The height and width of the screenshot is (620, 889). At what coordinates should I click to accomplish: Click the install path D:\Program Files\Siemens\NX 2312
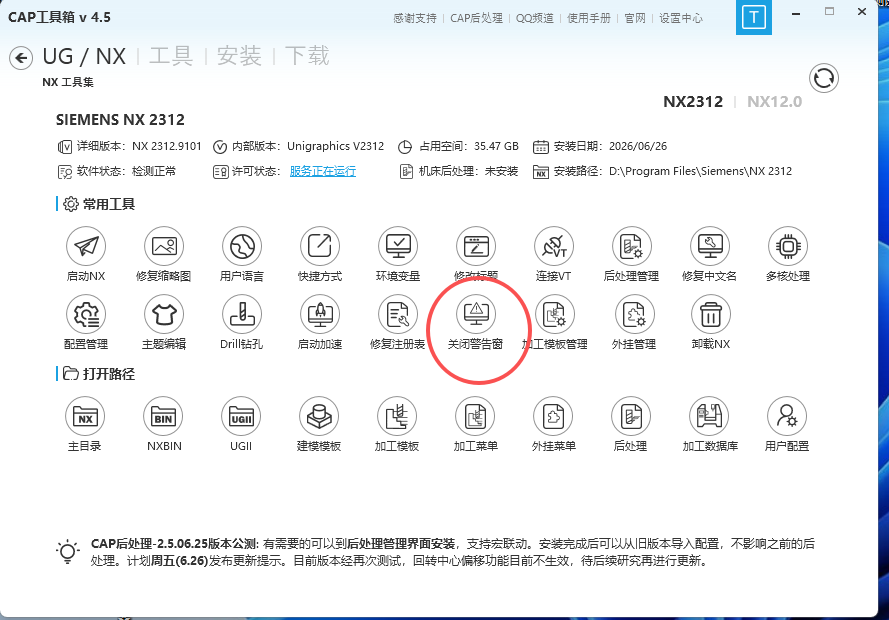[x=700, y=171]
